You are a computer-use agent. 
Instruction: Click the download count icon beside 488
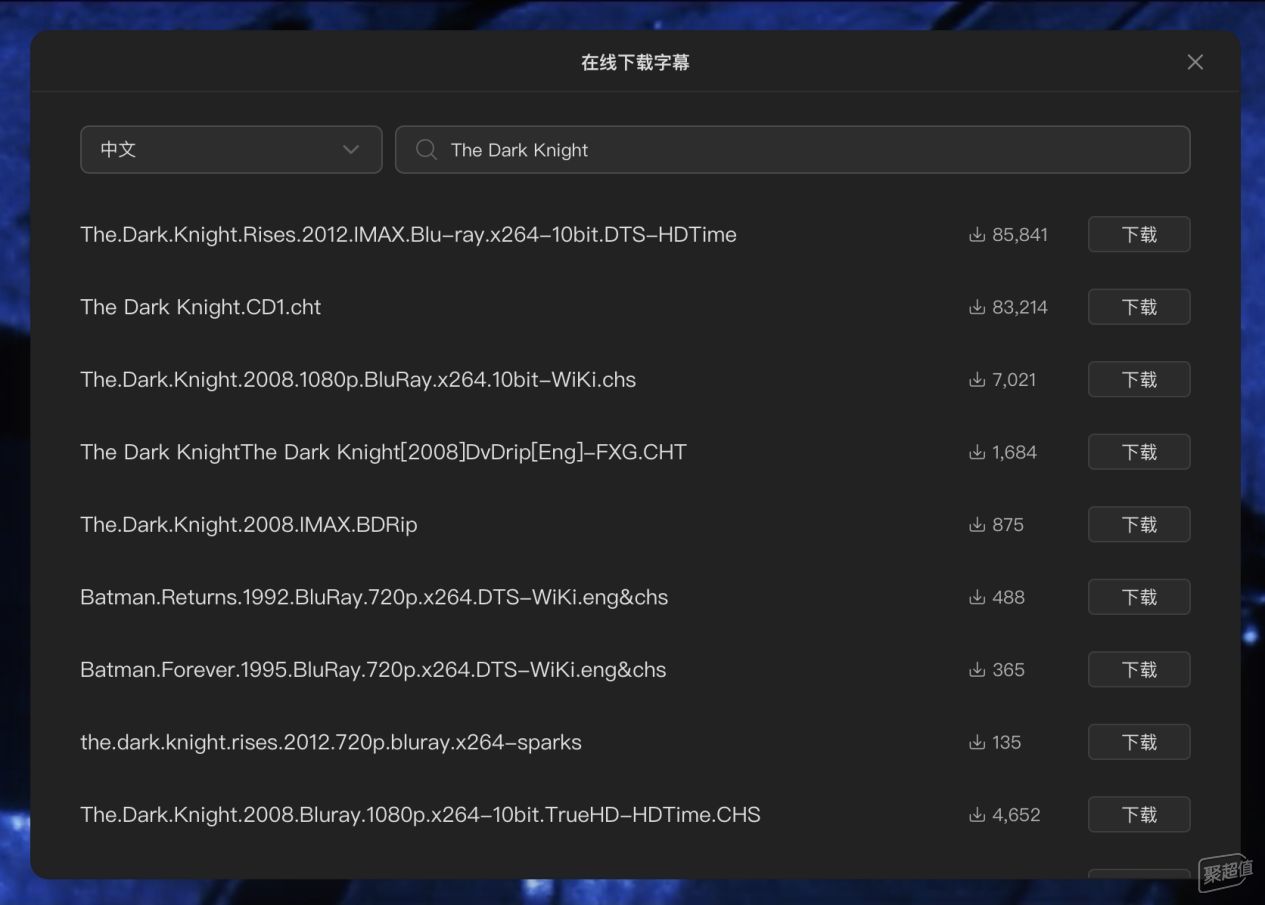tap(977, 597)
